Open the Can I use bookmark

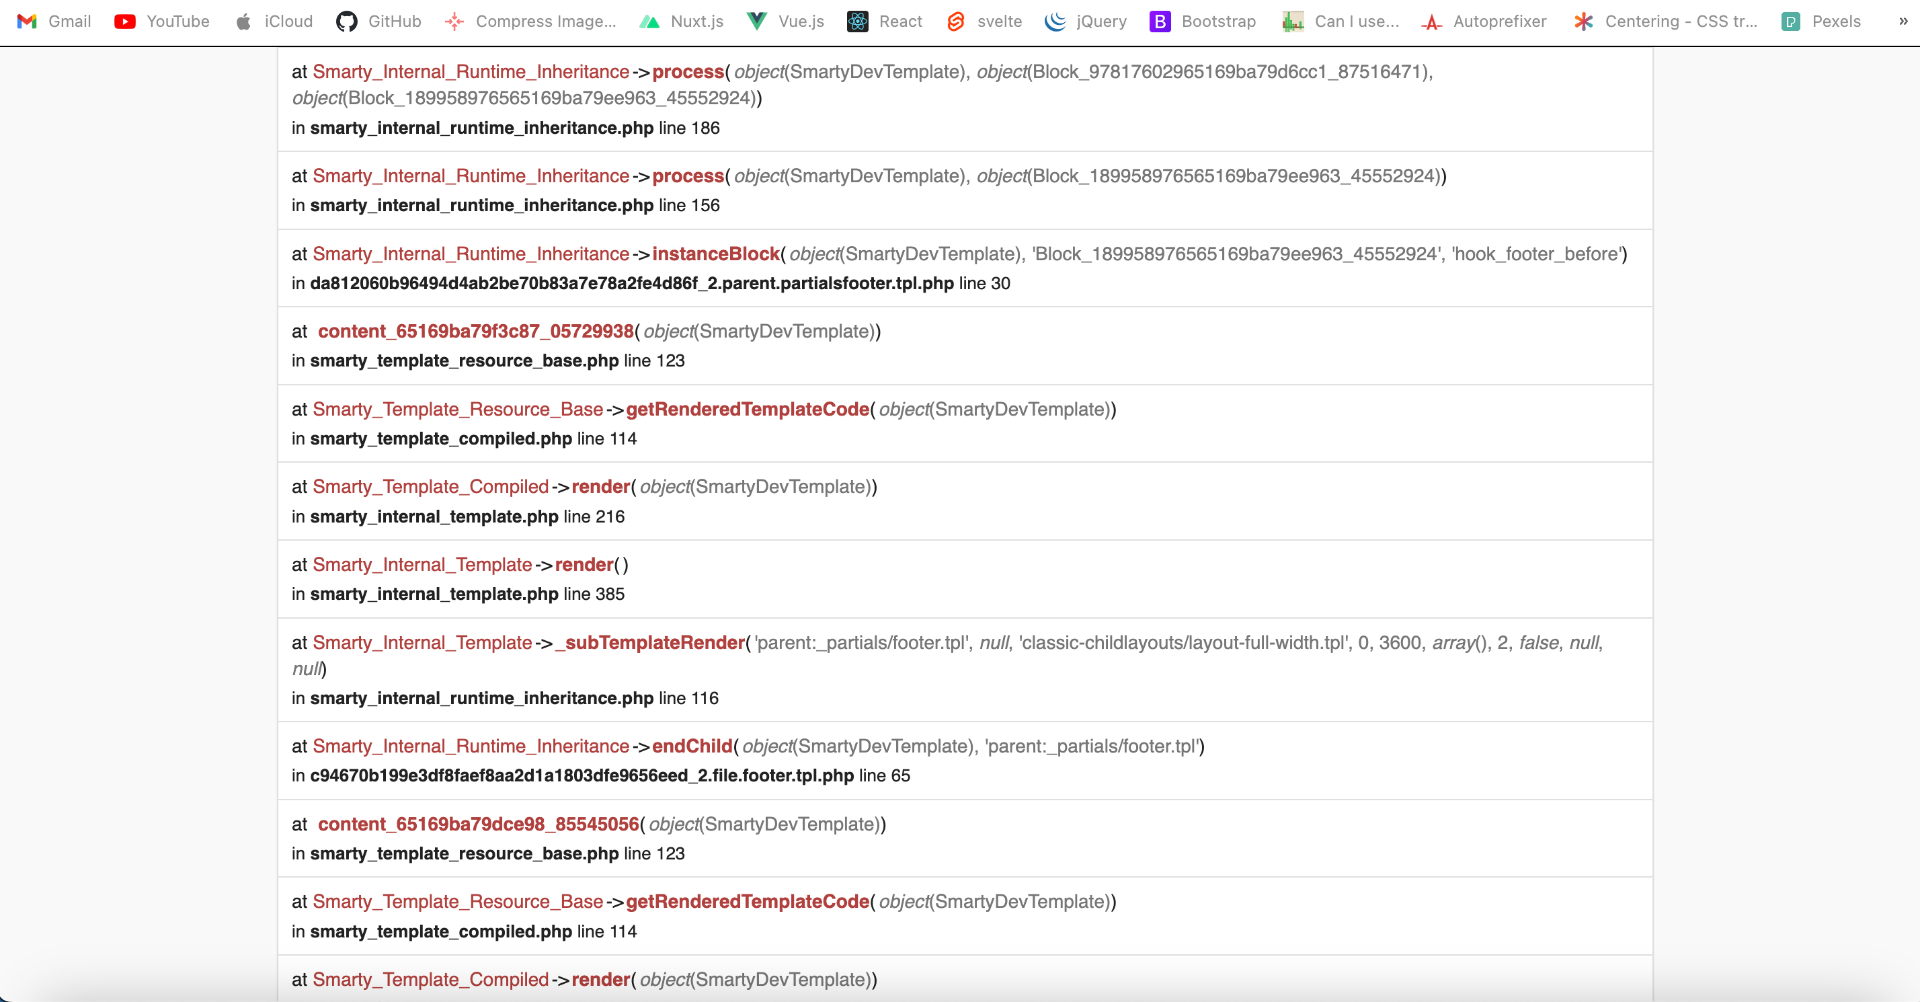tap(1341, 21)
